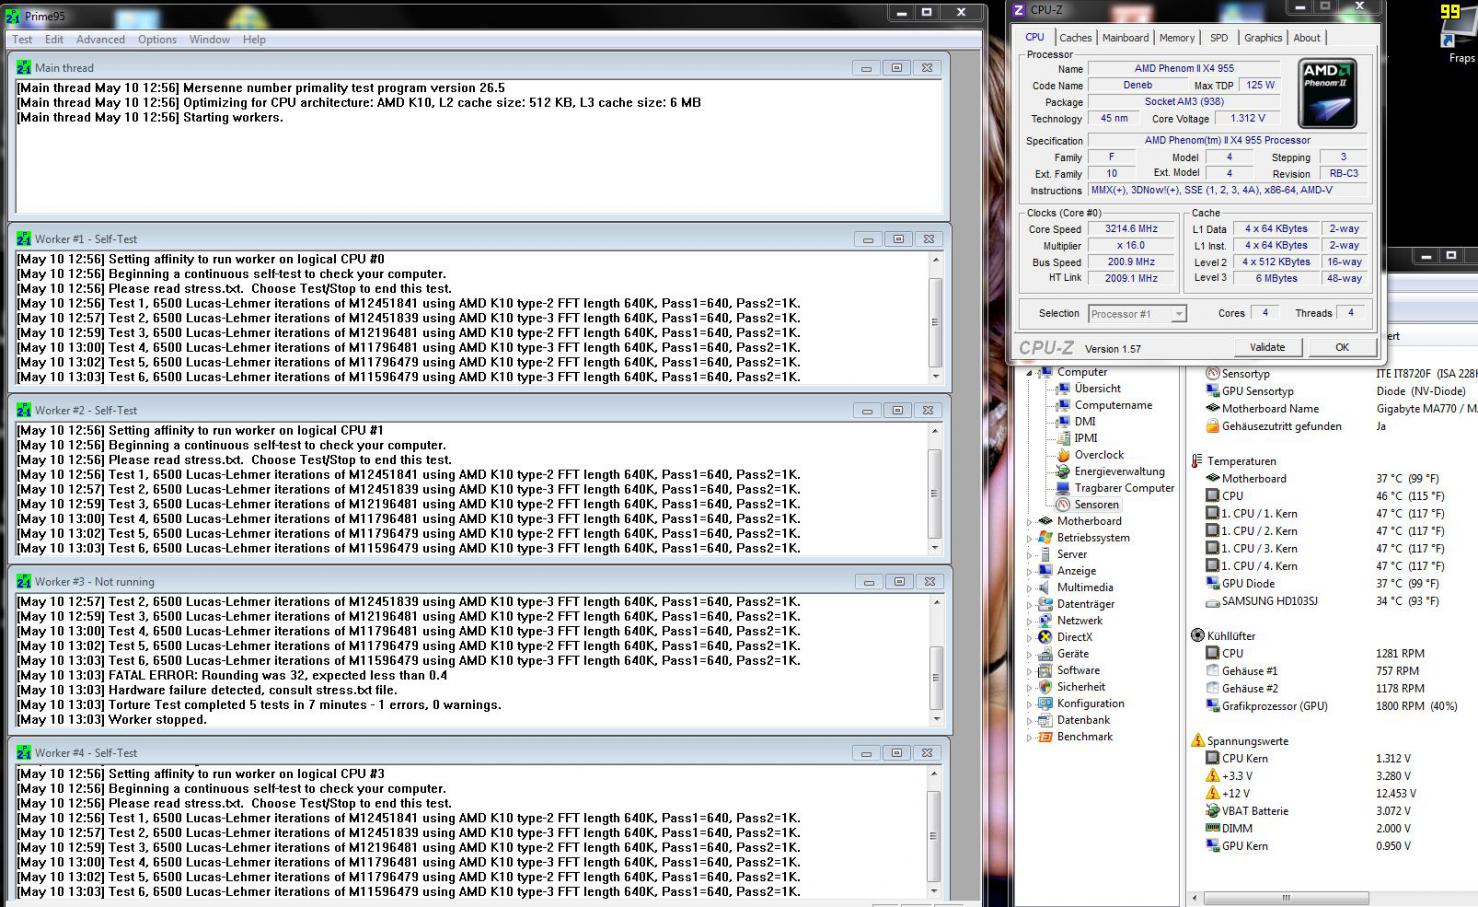
Task: Select Tragbarer Computer in the tree
Action: tap(1124, 488)
